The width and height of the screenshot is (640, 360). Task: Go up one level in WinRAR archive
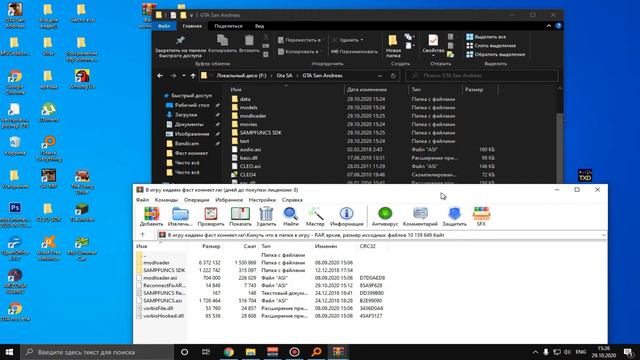(x=143, y=235)
